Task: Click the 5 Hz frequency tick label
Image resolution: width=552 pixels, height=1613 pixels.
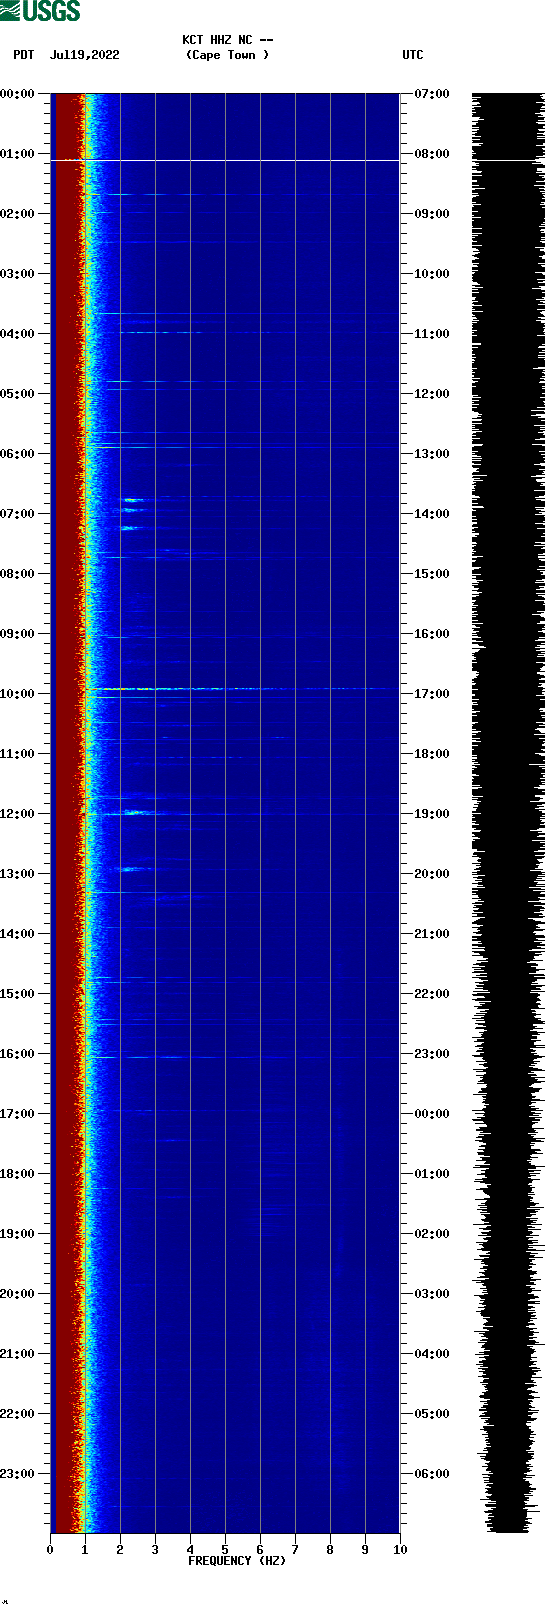Action: [x=225, y=1550]
